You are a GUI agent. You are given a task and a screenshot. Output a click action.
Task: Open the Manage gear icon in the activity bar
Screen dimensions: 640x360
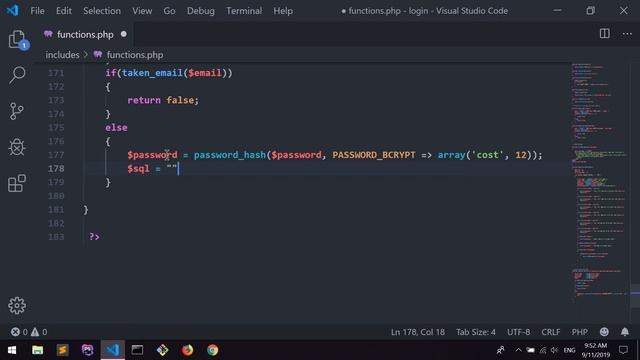17,305
